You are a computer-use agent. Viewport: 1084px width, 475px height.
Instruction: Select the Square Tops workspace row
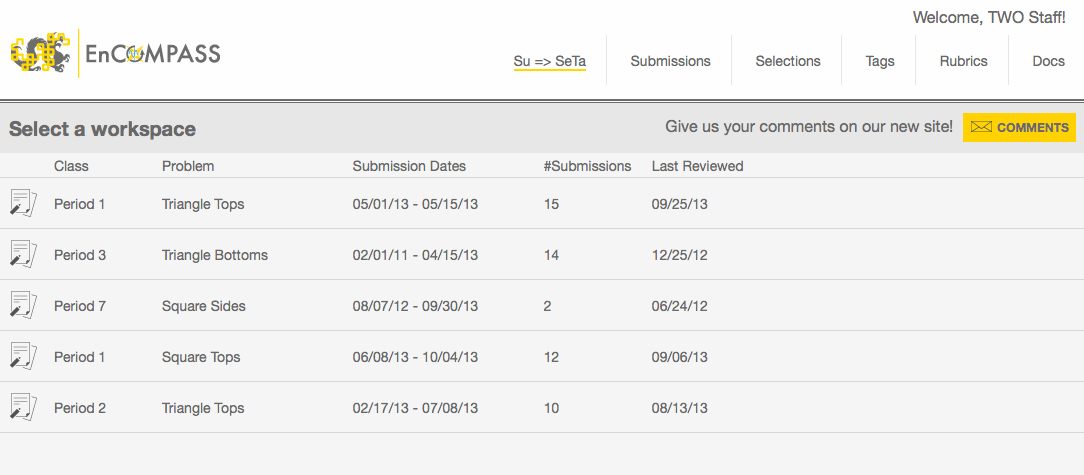(201, 357)
